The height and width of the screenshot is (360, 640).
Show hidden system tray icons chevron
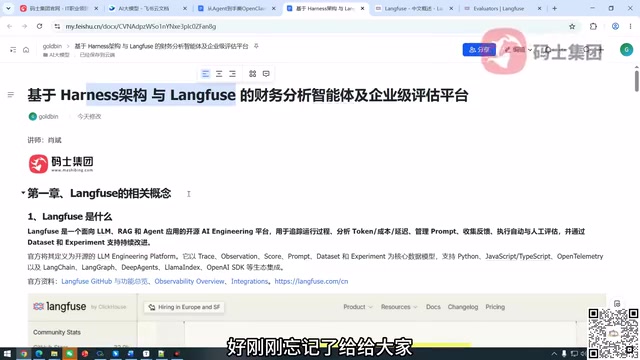pos(554,354)
